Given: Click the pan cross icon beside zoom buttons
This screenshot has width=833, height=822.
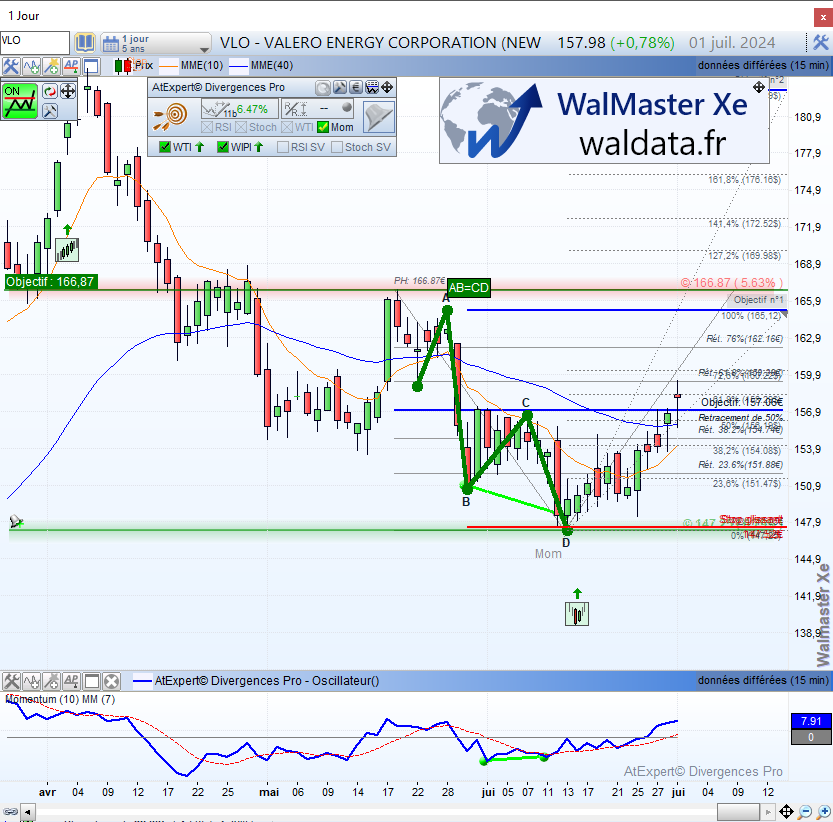Looking at the screenshot, I should [786, 812].
